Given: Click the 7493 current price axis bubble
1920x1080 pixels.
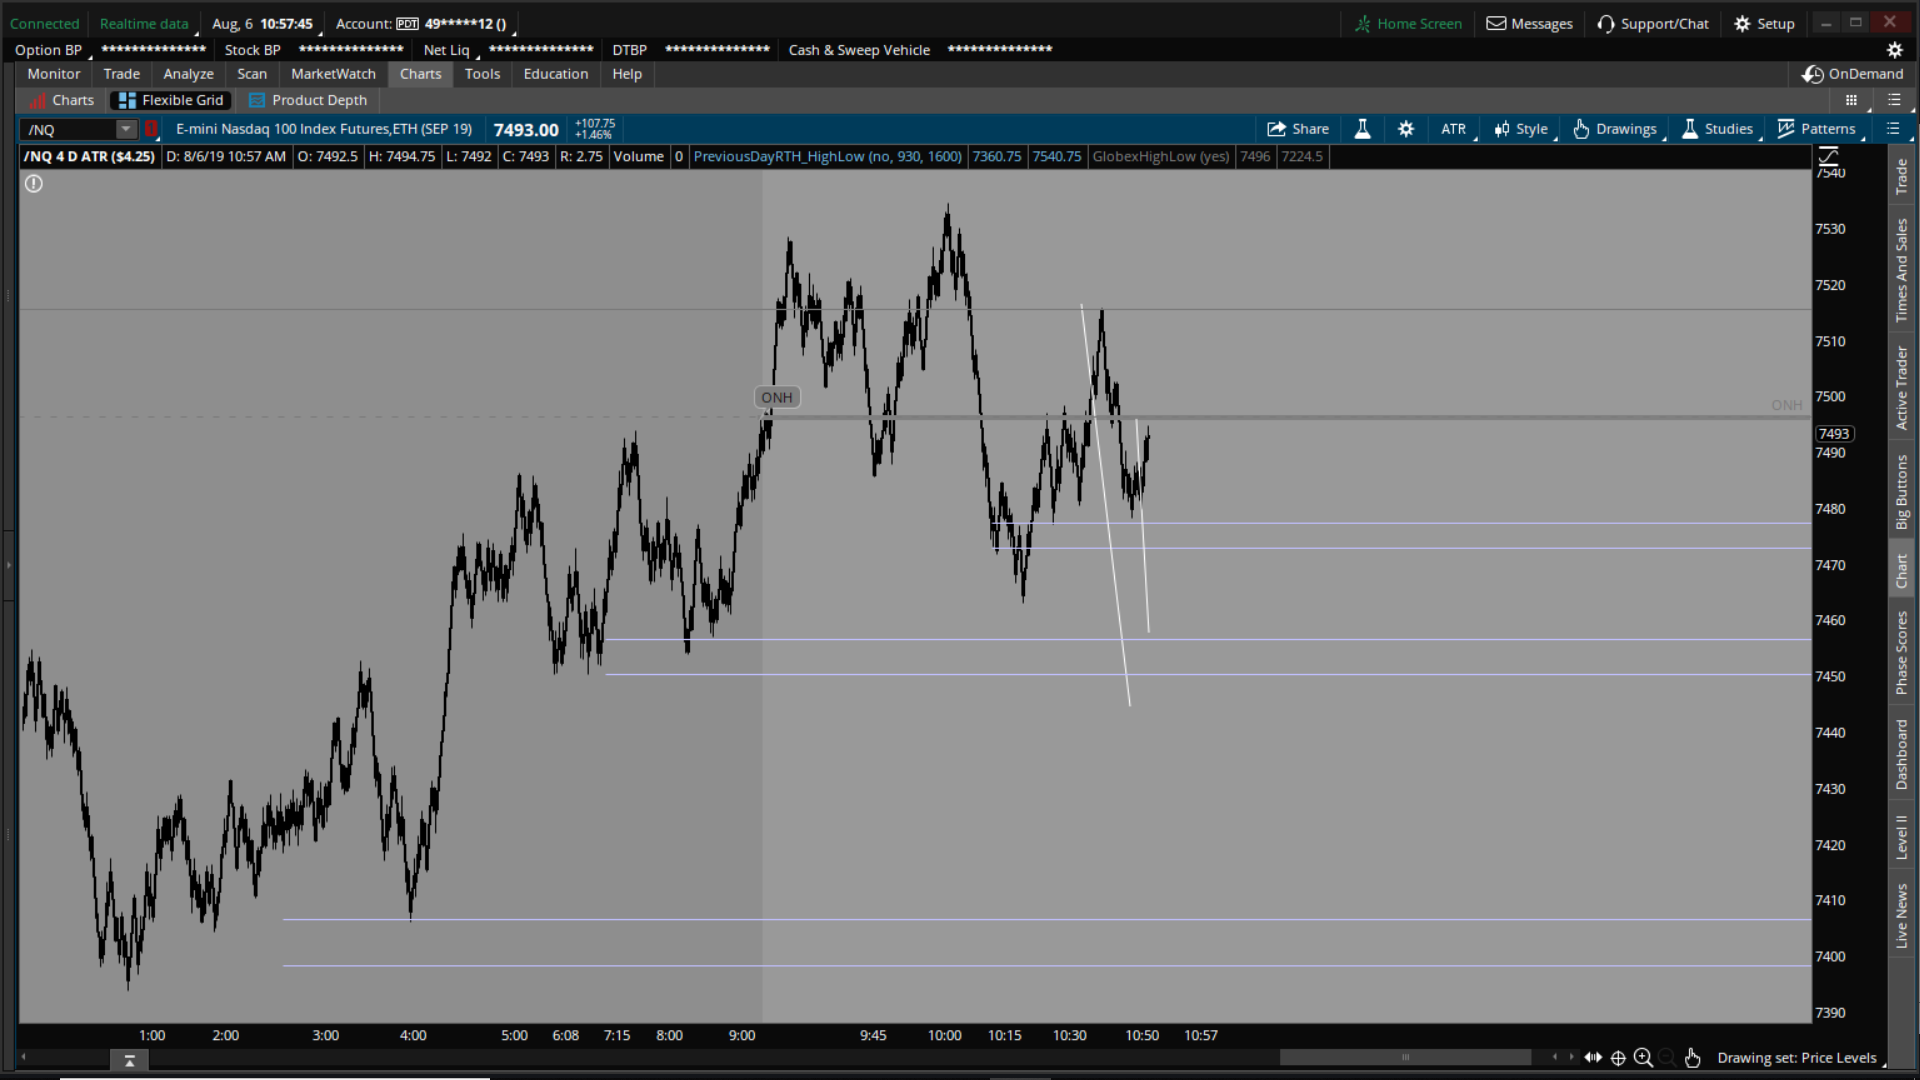Looking at the screenshot, I should coord(1834,434).
